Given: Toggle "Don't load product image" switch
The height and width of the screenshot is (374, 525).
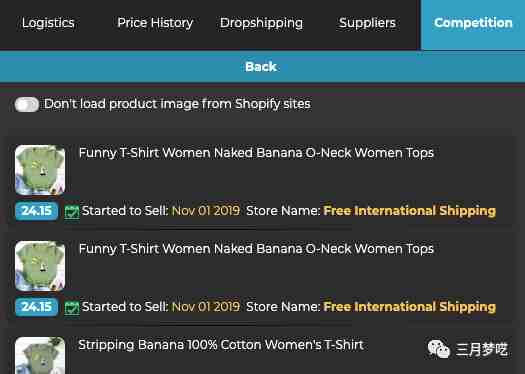Looking at the screenshot, I should click(x=27, y=104).
